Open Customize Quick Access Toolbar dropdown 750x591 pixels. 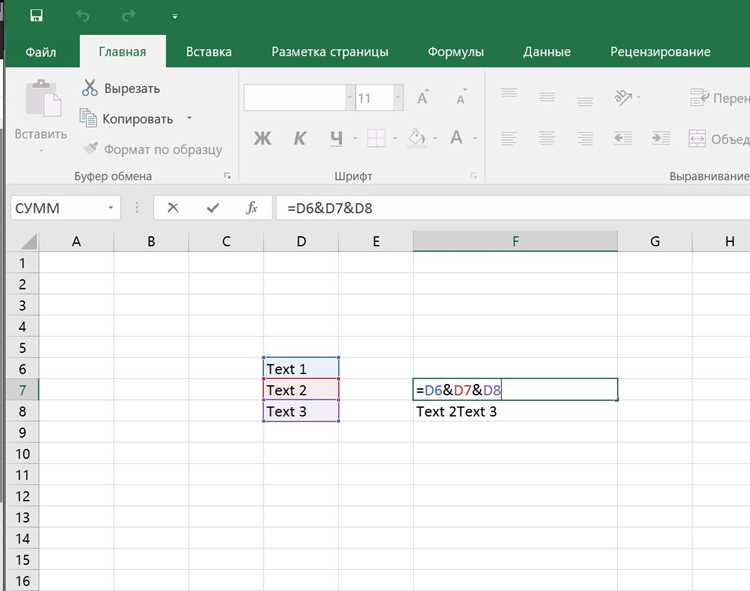coord(175,17)
